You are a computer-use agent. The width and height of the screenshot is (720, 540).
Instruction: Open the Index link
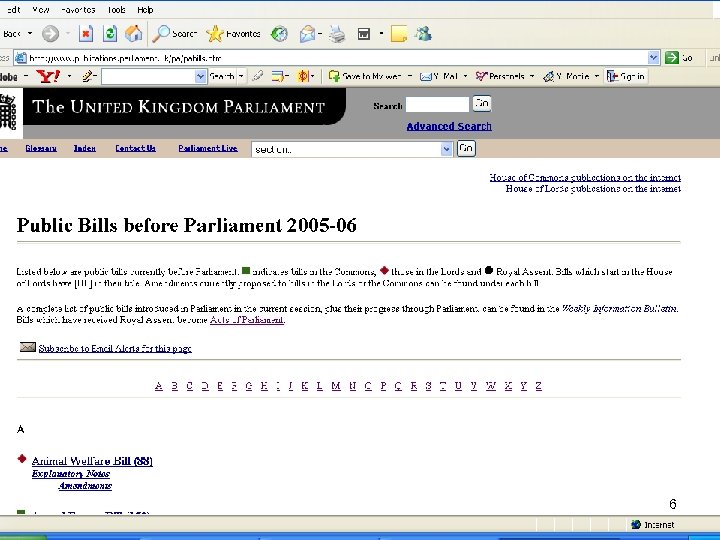pyautogui.click(x=84, y=148)
